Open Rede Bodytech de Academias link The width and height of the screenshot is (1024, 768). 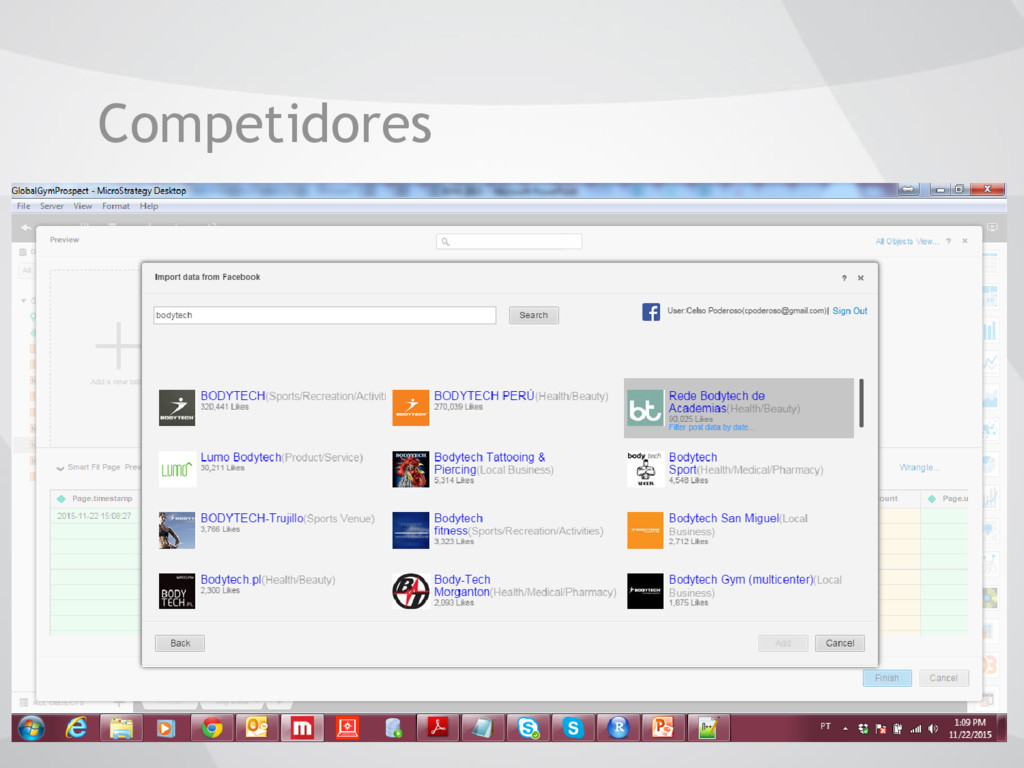click(x=716, y=402)
